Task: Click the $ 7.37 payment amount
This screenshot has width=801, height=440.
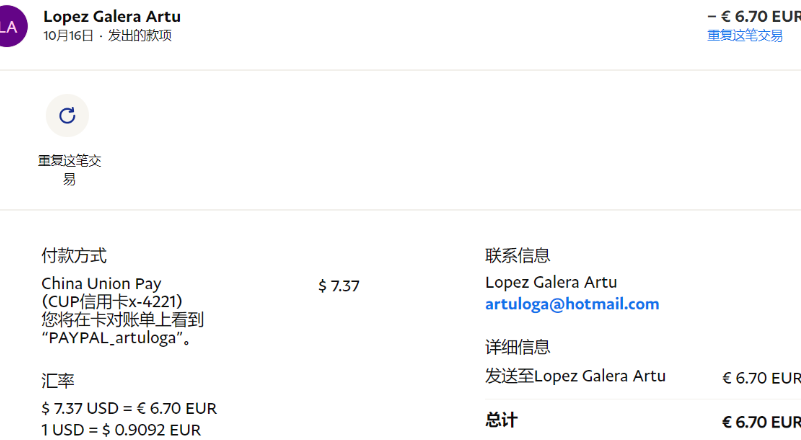Action: pyautogui.click(x=338, y=286)
